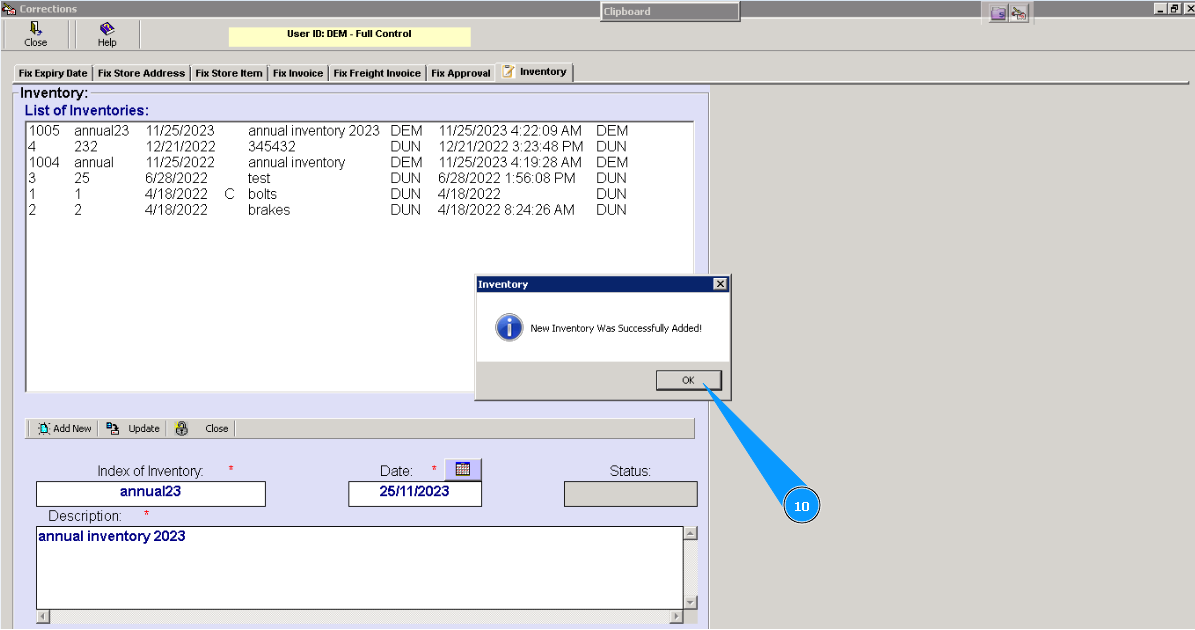The width and height of the screenshot is (1195, 630).
Task: Click inside the Index of Inventory field
Action: coord(150,493)
